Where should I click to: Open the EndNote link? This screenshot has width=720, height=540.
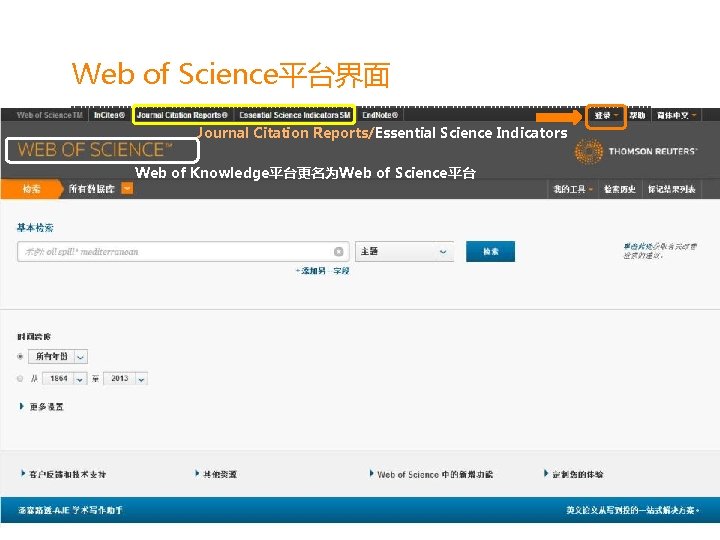point(380,115)
